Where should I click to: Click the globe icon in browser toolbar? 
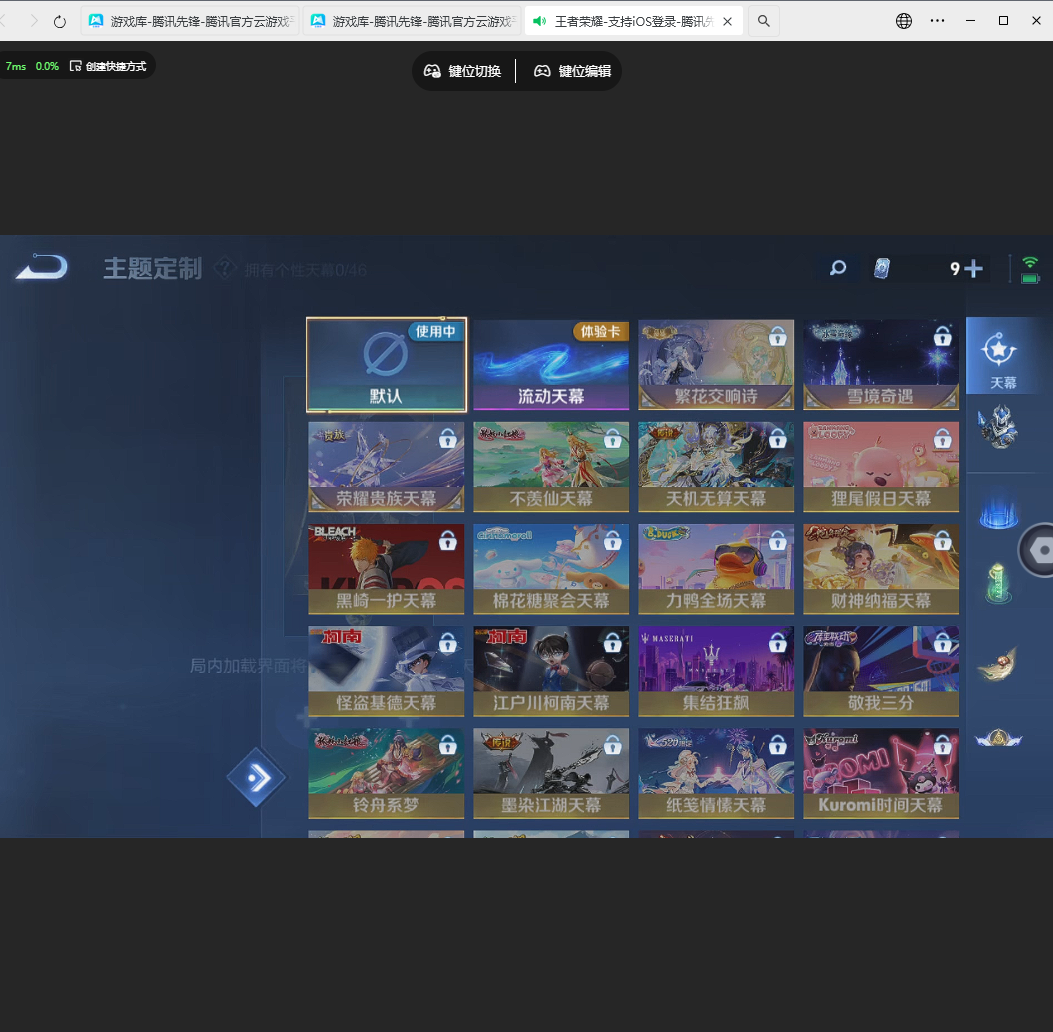(903, 20)
